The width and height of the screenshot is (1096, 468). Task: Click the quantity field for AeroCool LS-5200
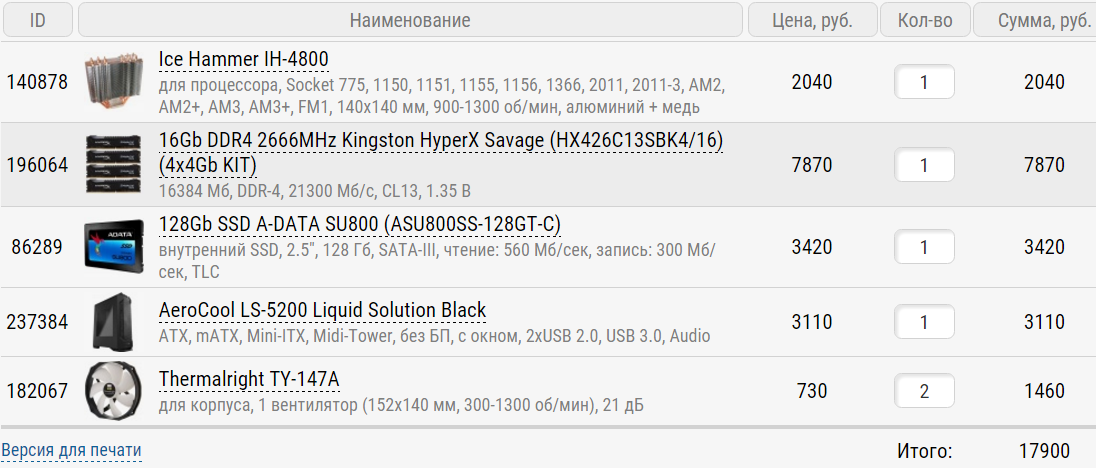(x=924, y=322)
